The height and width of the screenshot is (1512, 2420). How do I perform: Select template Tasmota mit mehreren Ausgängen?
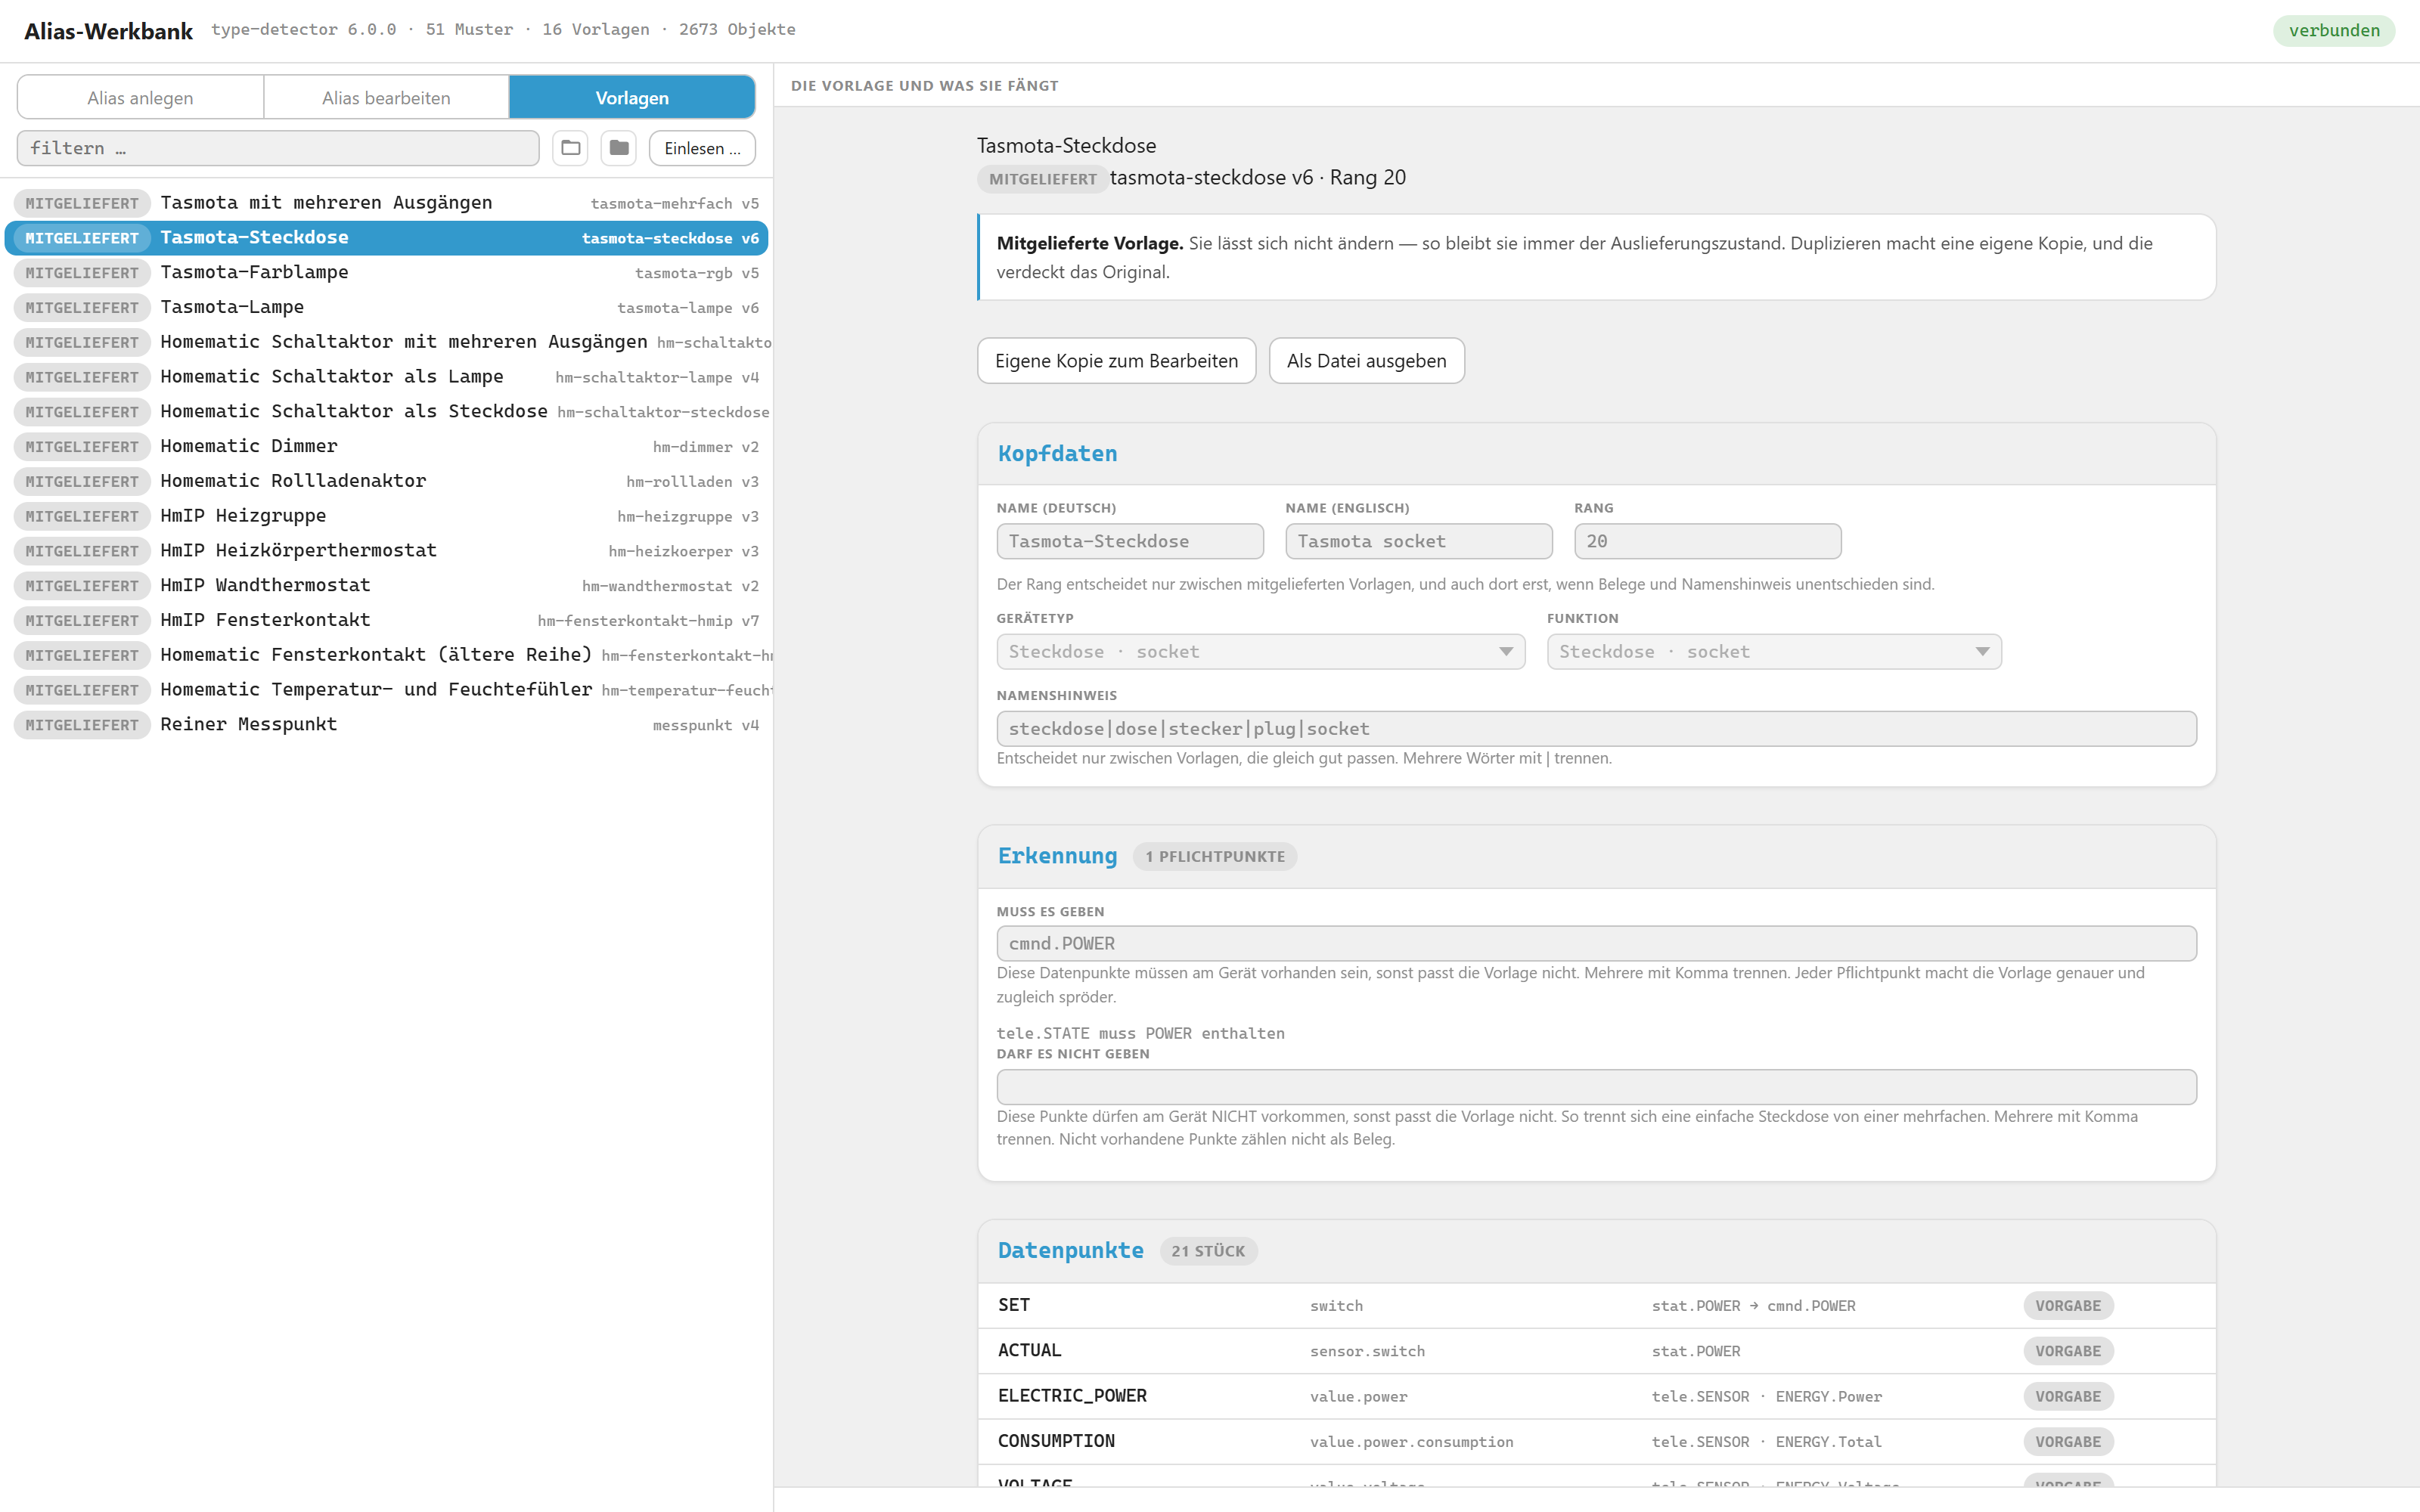pyautogui.click(x=386, y=203)
